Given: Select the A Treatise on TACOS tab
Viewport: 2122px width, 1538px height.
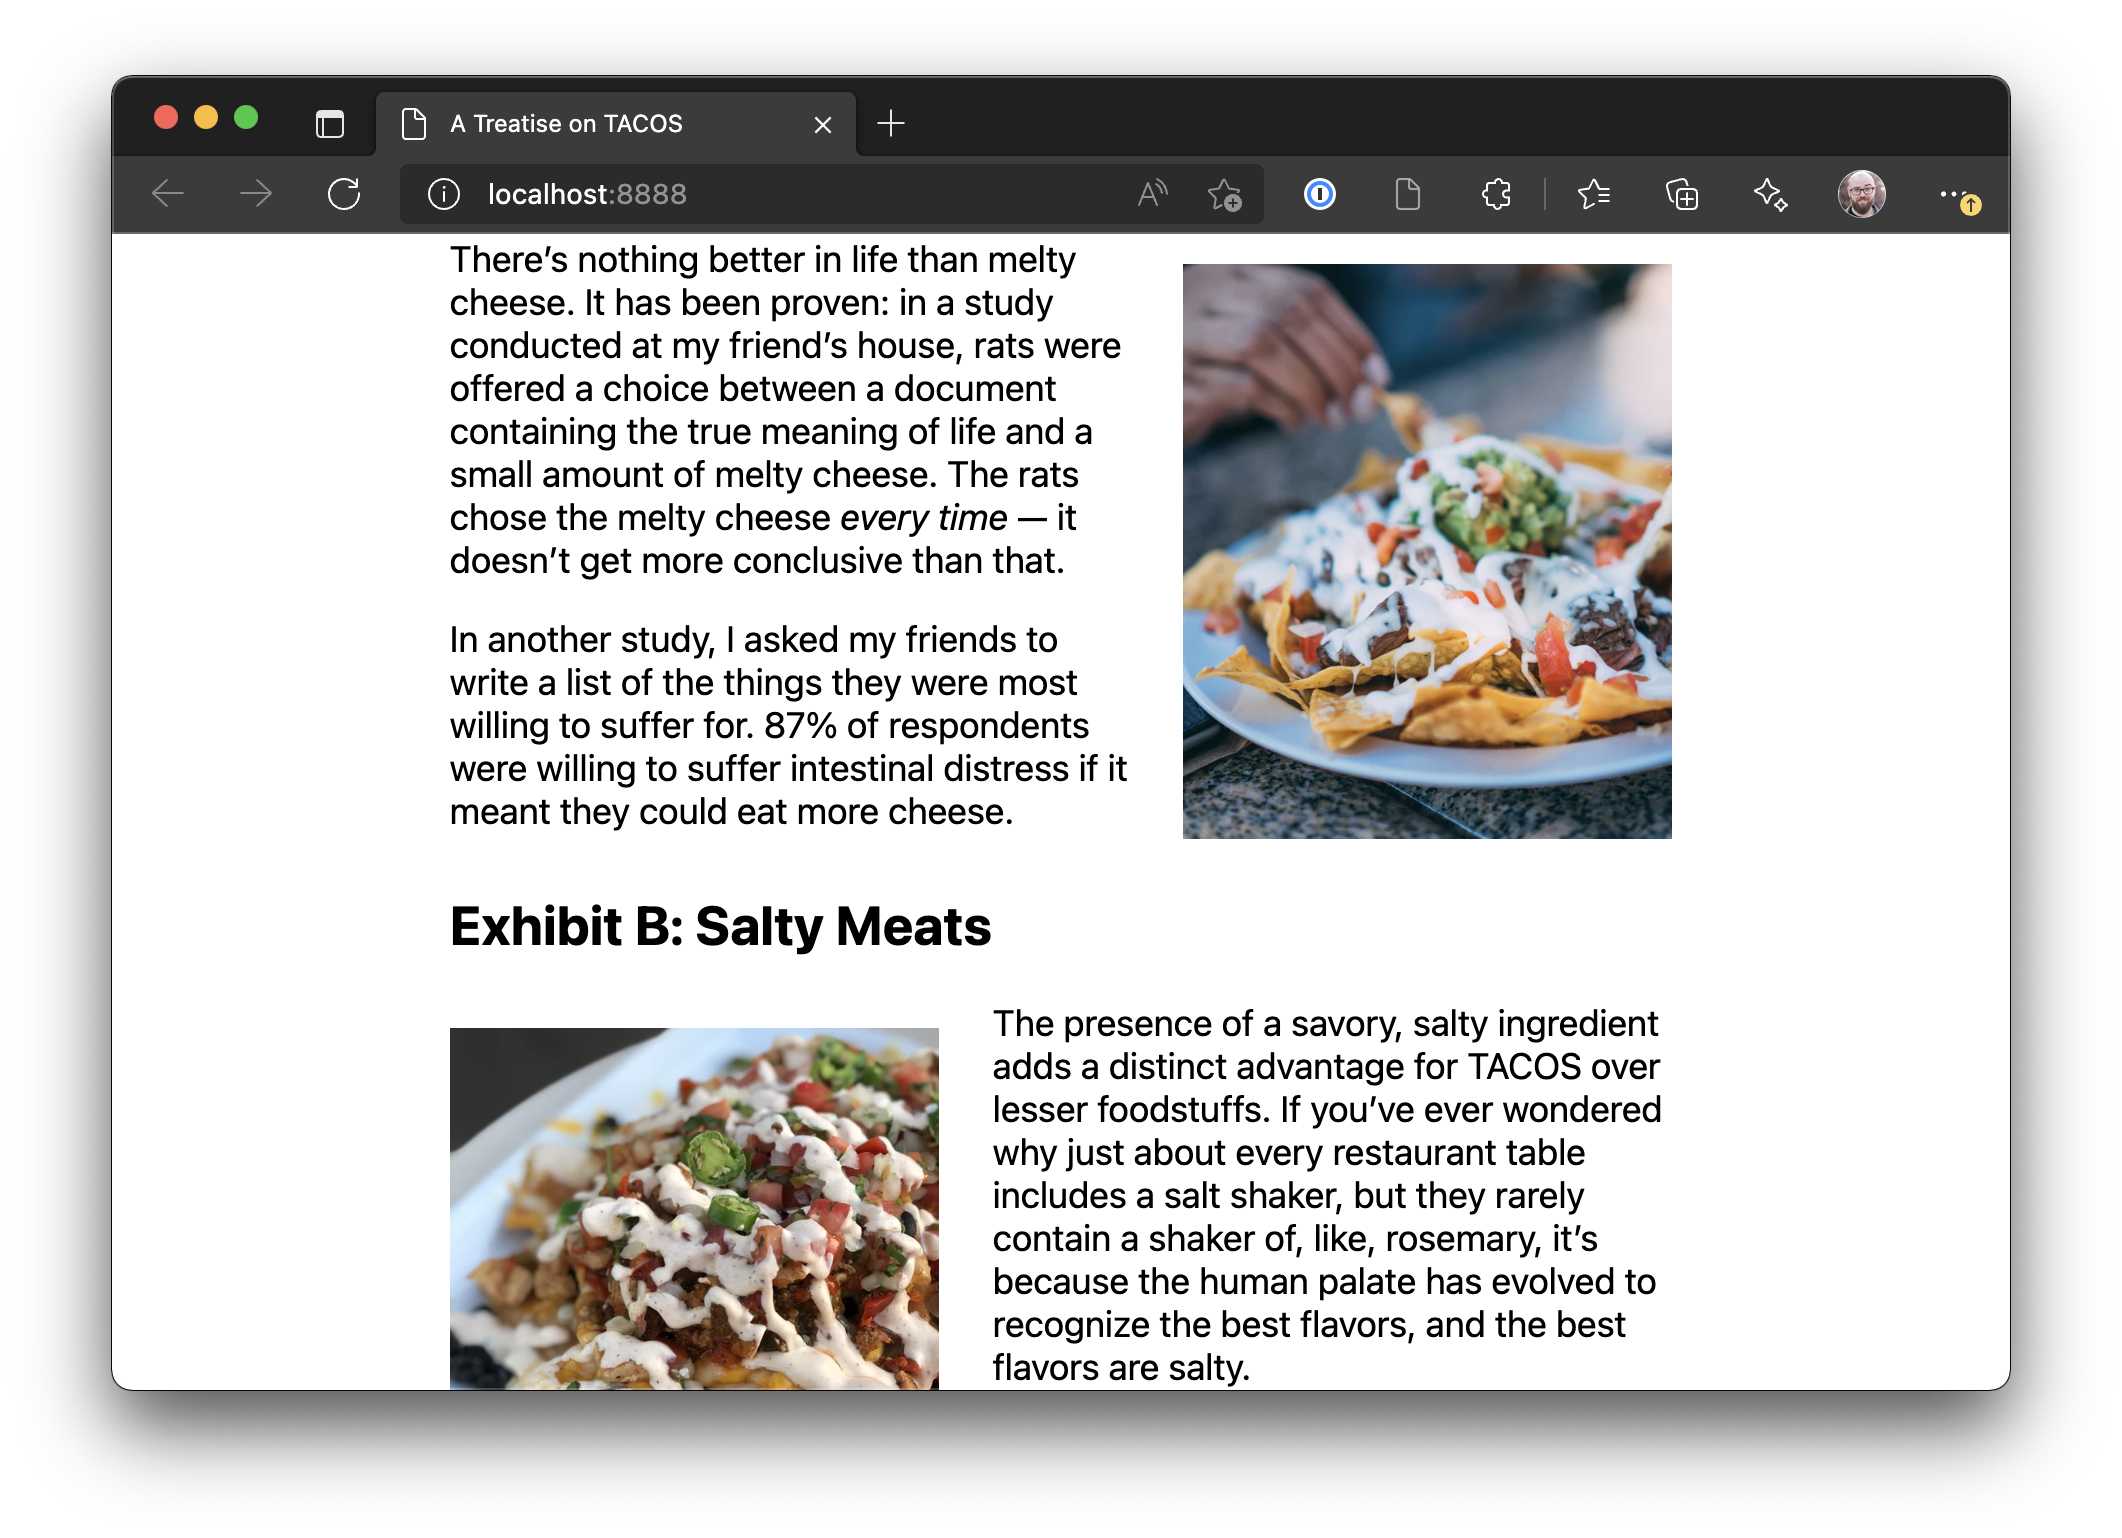Looking at the screenshot, I should click(615, 124).
